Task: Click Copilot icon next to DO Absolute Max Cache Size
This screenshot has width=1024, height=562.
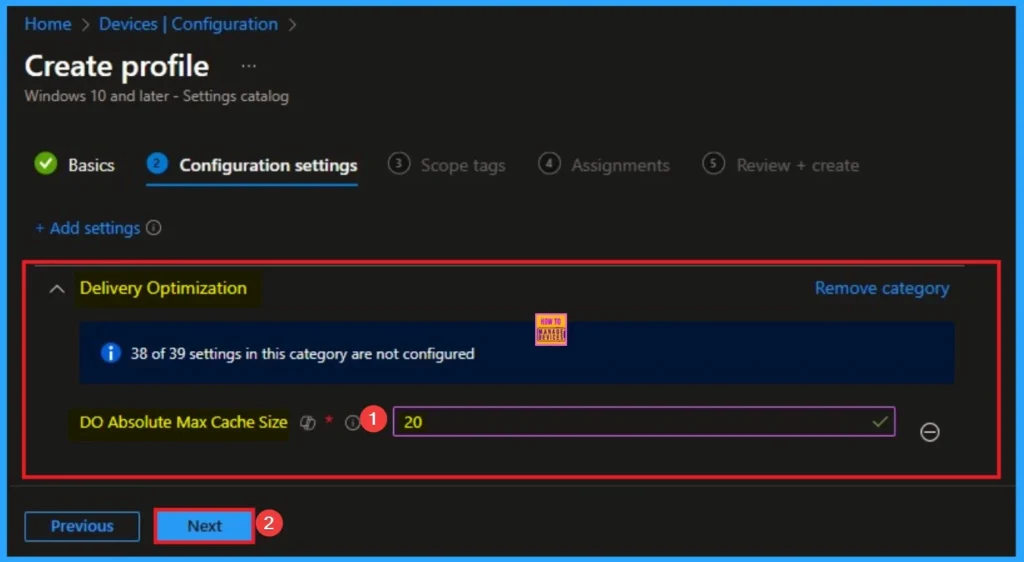Action: tap(308, 423)
